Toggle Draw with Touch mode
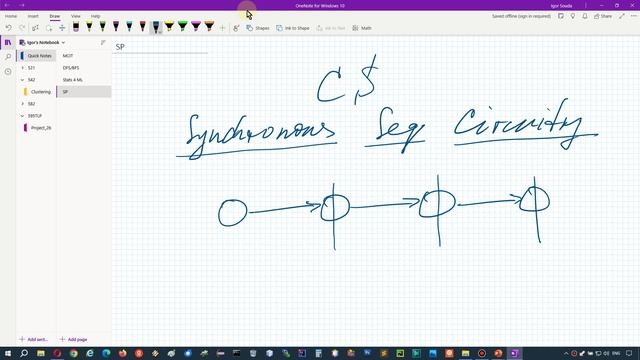 pyautogui.click(x=236, y=28)
